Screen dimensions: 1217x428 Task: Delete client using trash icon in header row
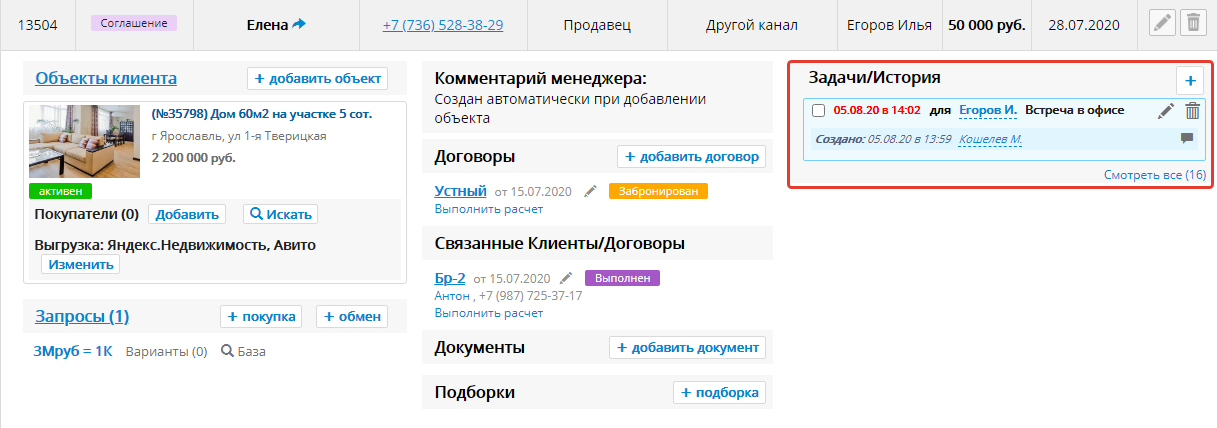pyautogui.click(x=1191, y=24)
